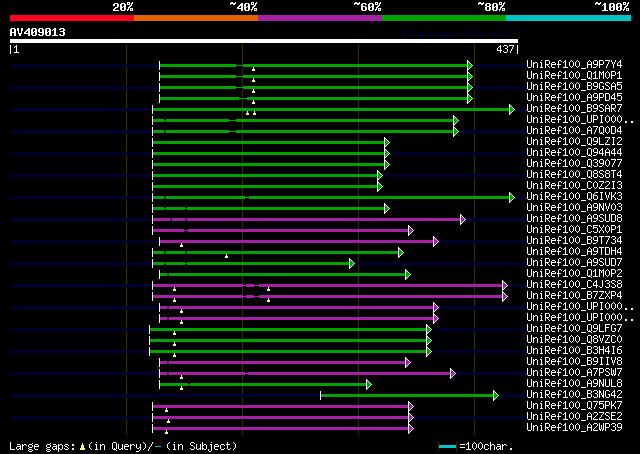Click the red 20% identity legend segment
This screenshot has height=454, width=640.
(x=72, y=18)
